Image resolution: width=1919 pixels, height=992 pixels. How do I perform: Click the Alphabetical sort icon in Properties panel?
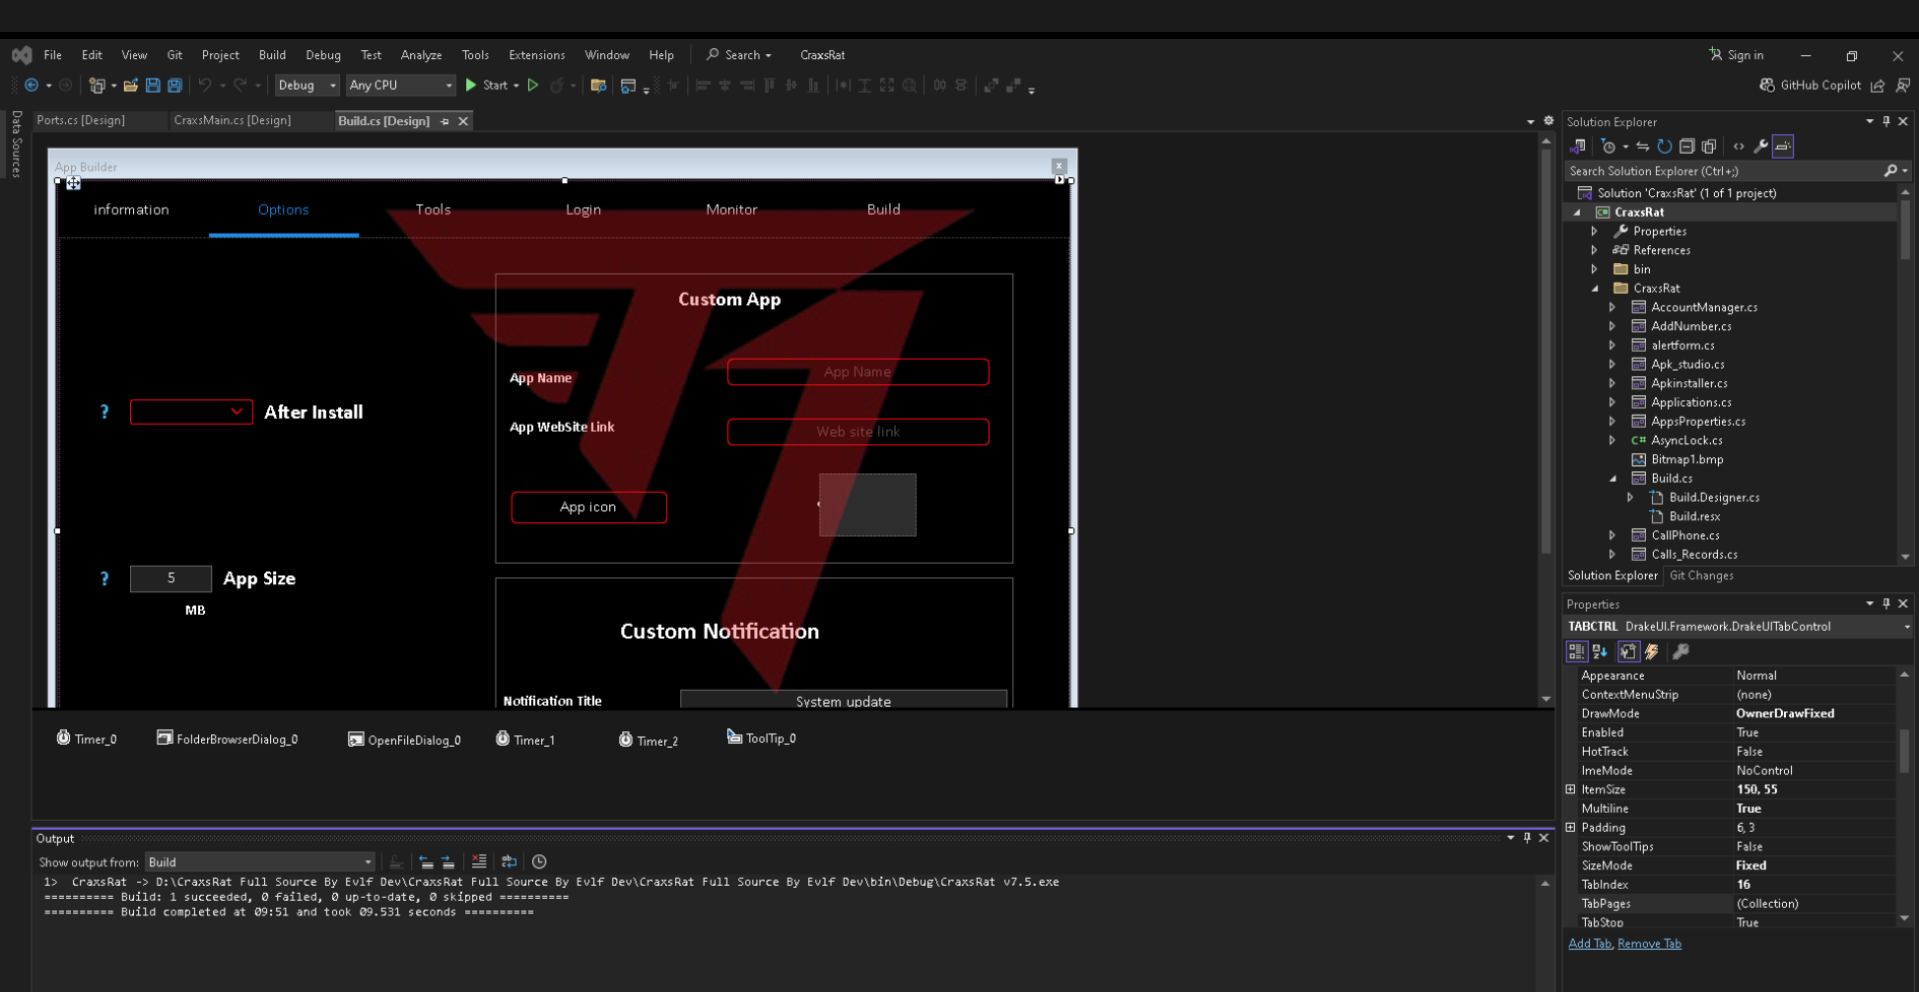(1600, 652)
